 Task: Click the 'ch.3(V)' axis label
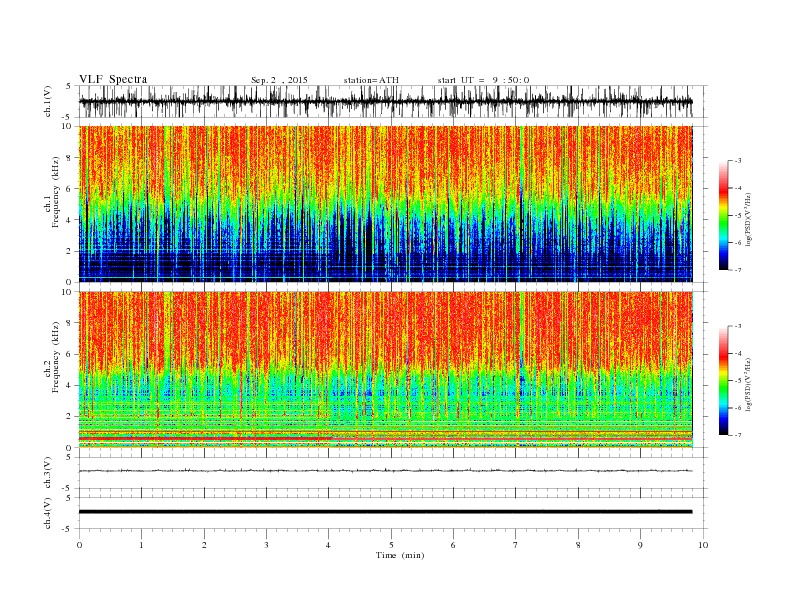click(x=48, y=473)
